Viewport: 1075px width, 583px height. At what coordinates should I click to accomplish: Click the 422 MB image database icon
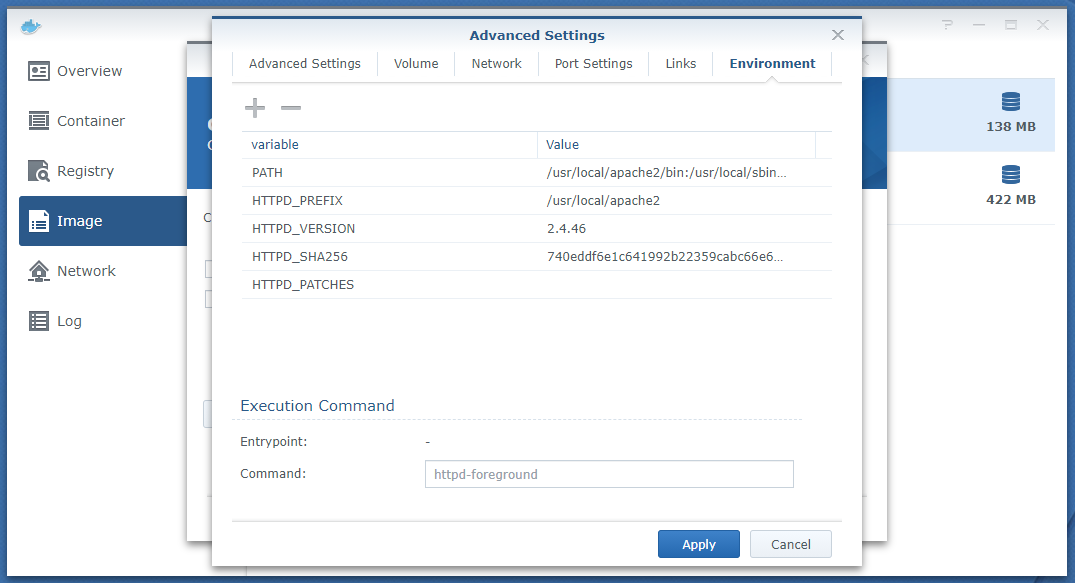pos(1010,175)
